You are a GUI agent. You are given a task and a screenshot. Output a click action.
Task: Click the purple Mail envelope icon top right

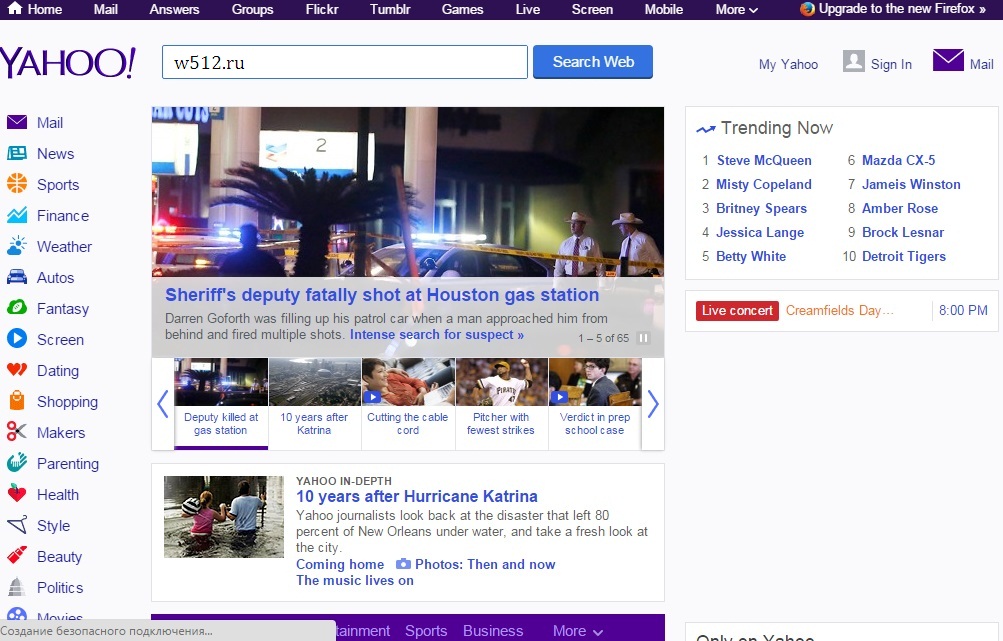pyautogui.click(x=948, y=60)
